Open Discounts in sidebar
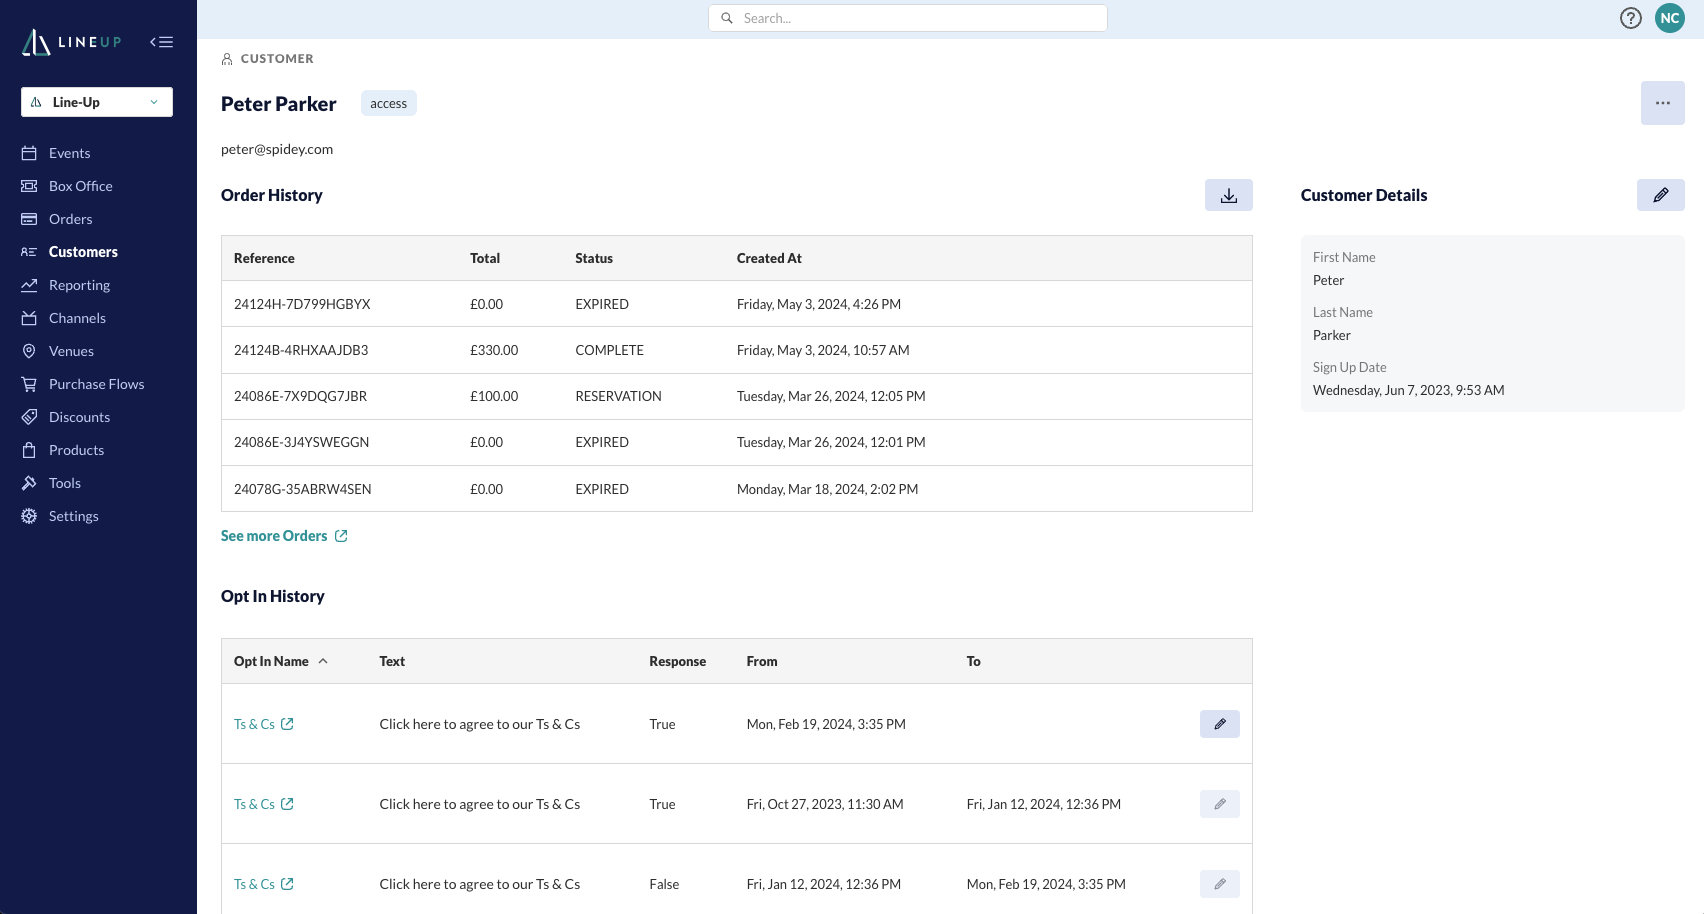The image size is (1704, 914). [x=79, y=417]
